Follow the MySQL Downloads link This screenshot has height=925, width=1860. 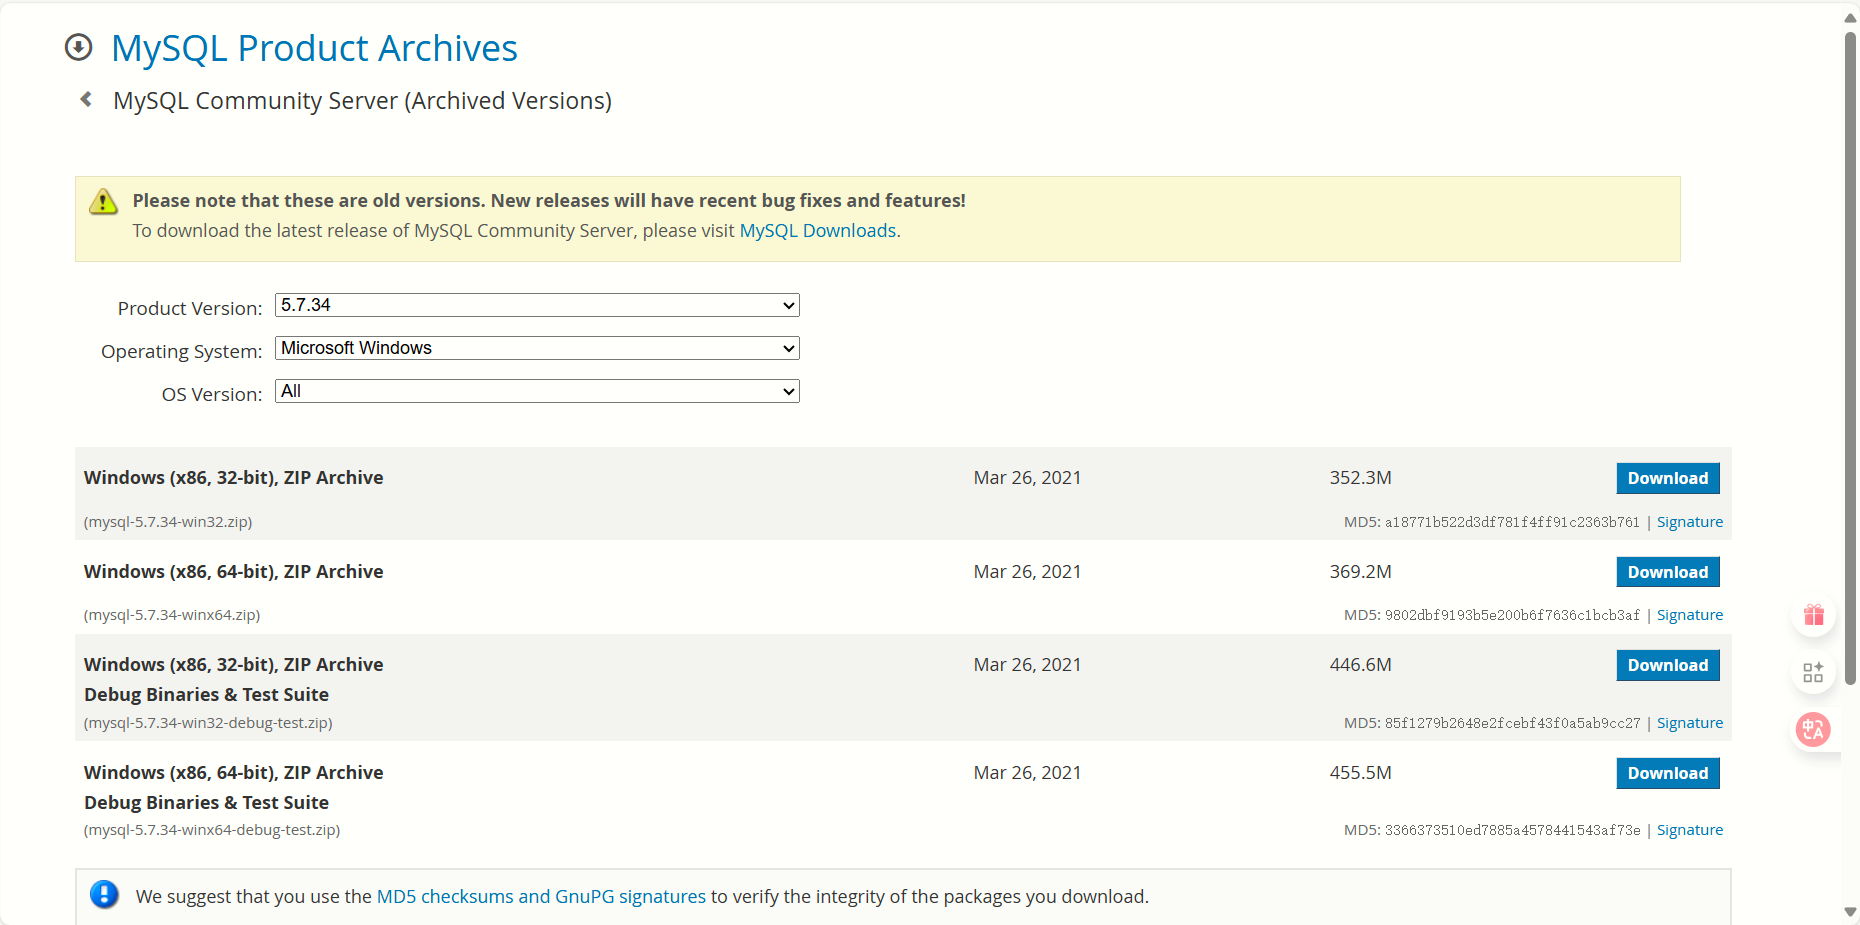point(817,231)
